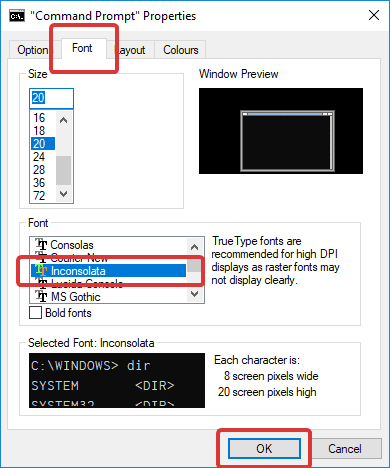The height and width of the screenshot is (468, 390).
Task: Click the down arrow of the size list scrollbar
Action: [x=63, y=194]
